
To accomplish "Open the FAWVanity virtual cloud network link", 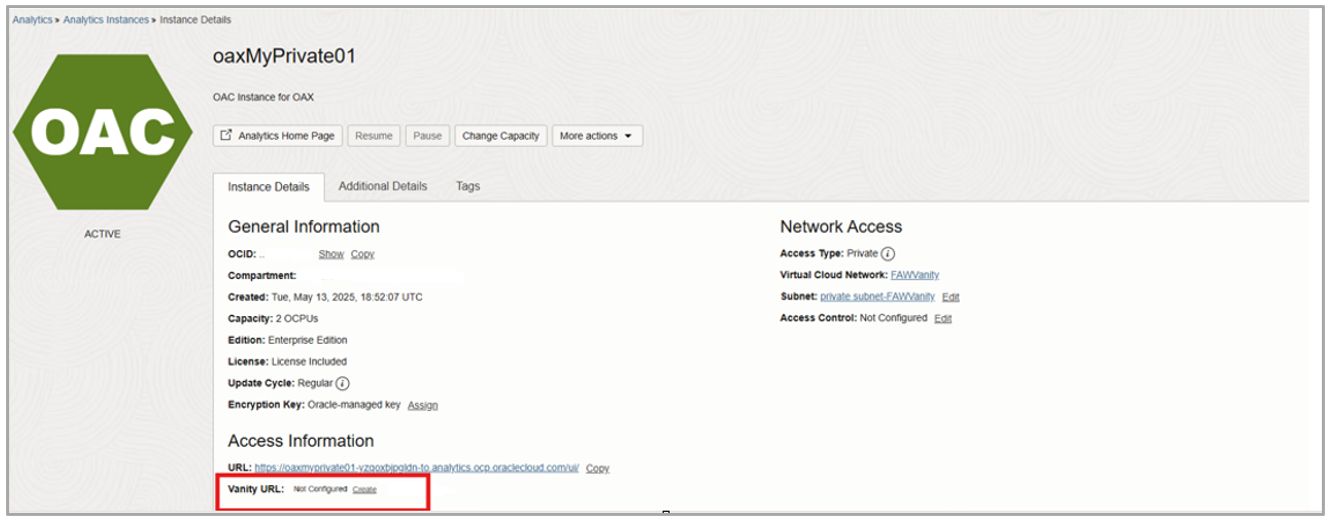I will (x=915, y=275).
